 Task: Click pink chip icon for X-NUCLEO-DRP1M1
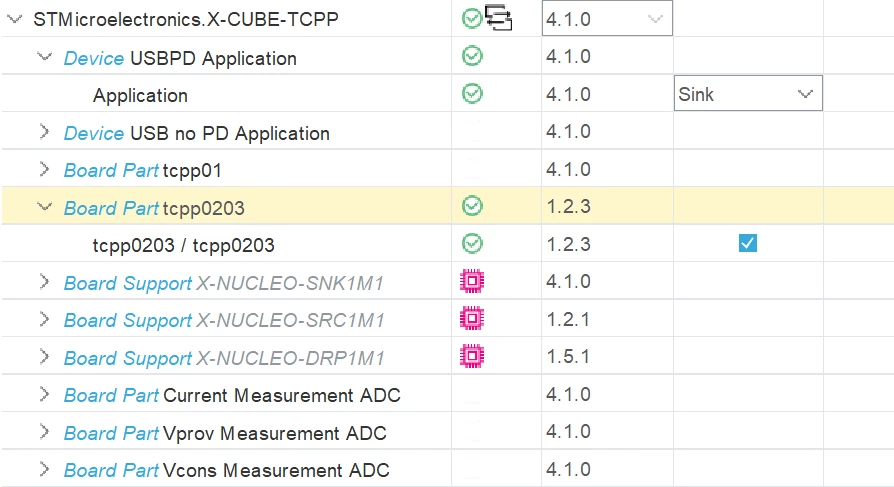point(472,356)
